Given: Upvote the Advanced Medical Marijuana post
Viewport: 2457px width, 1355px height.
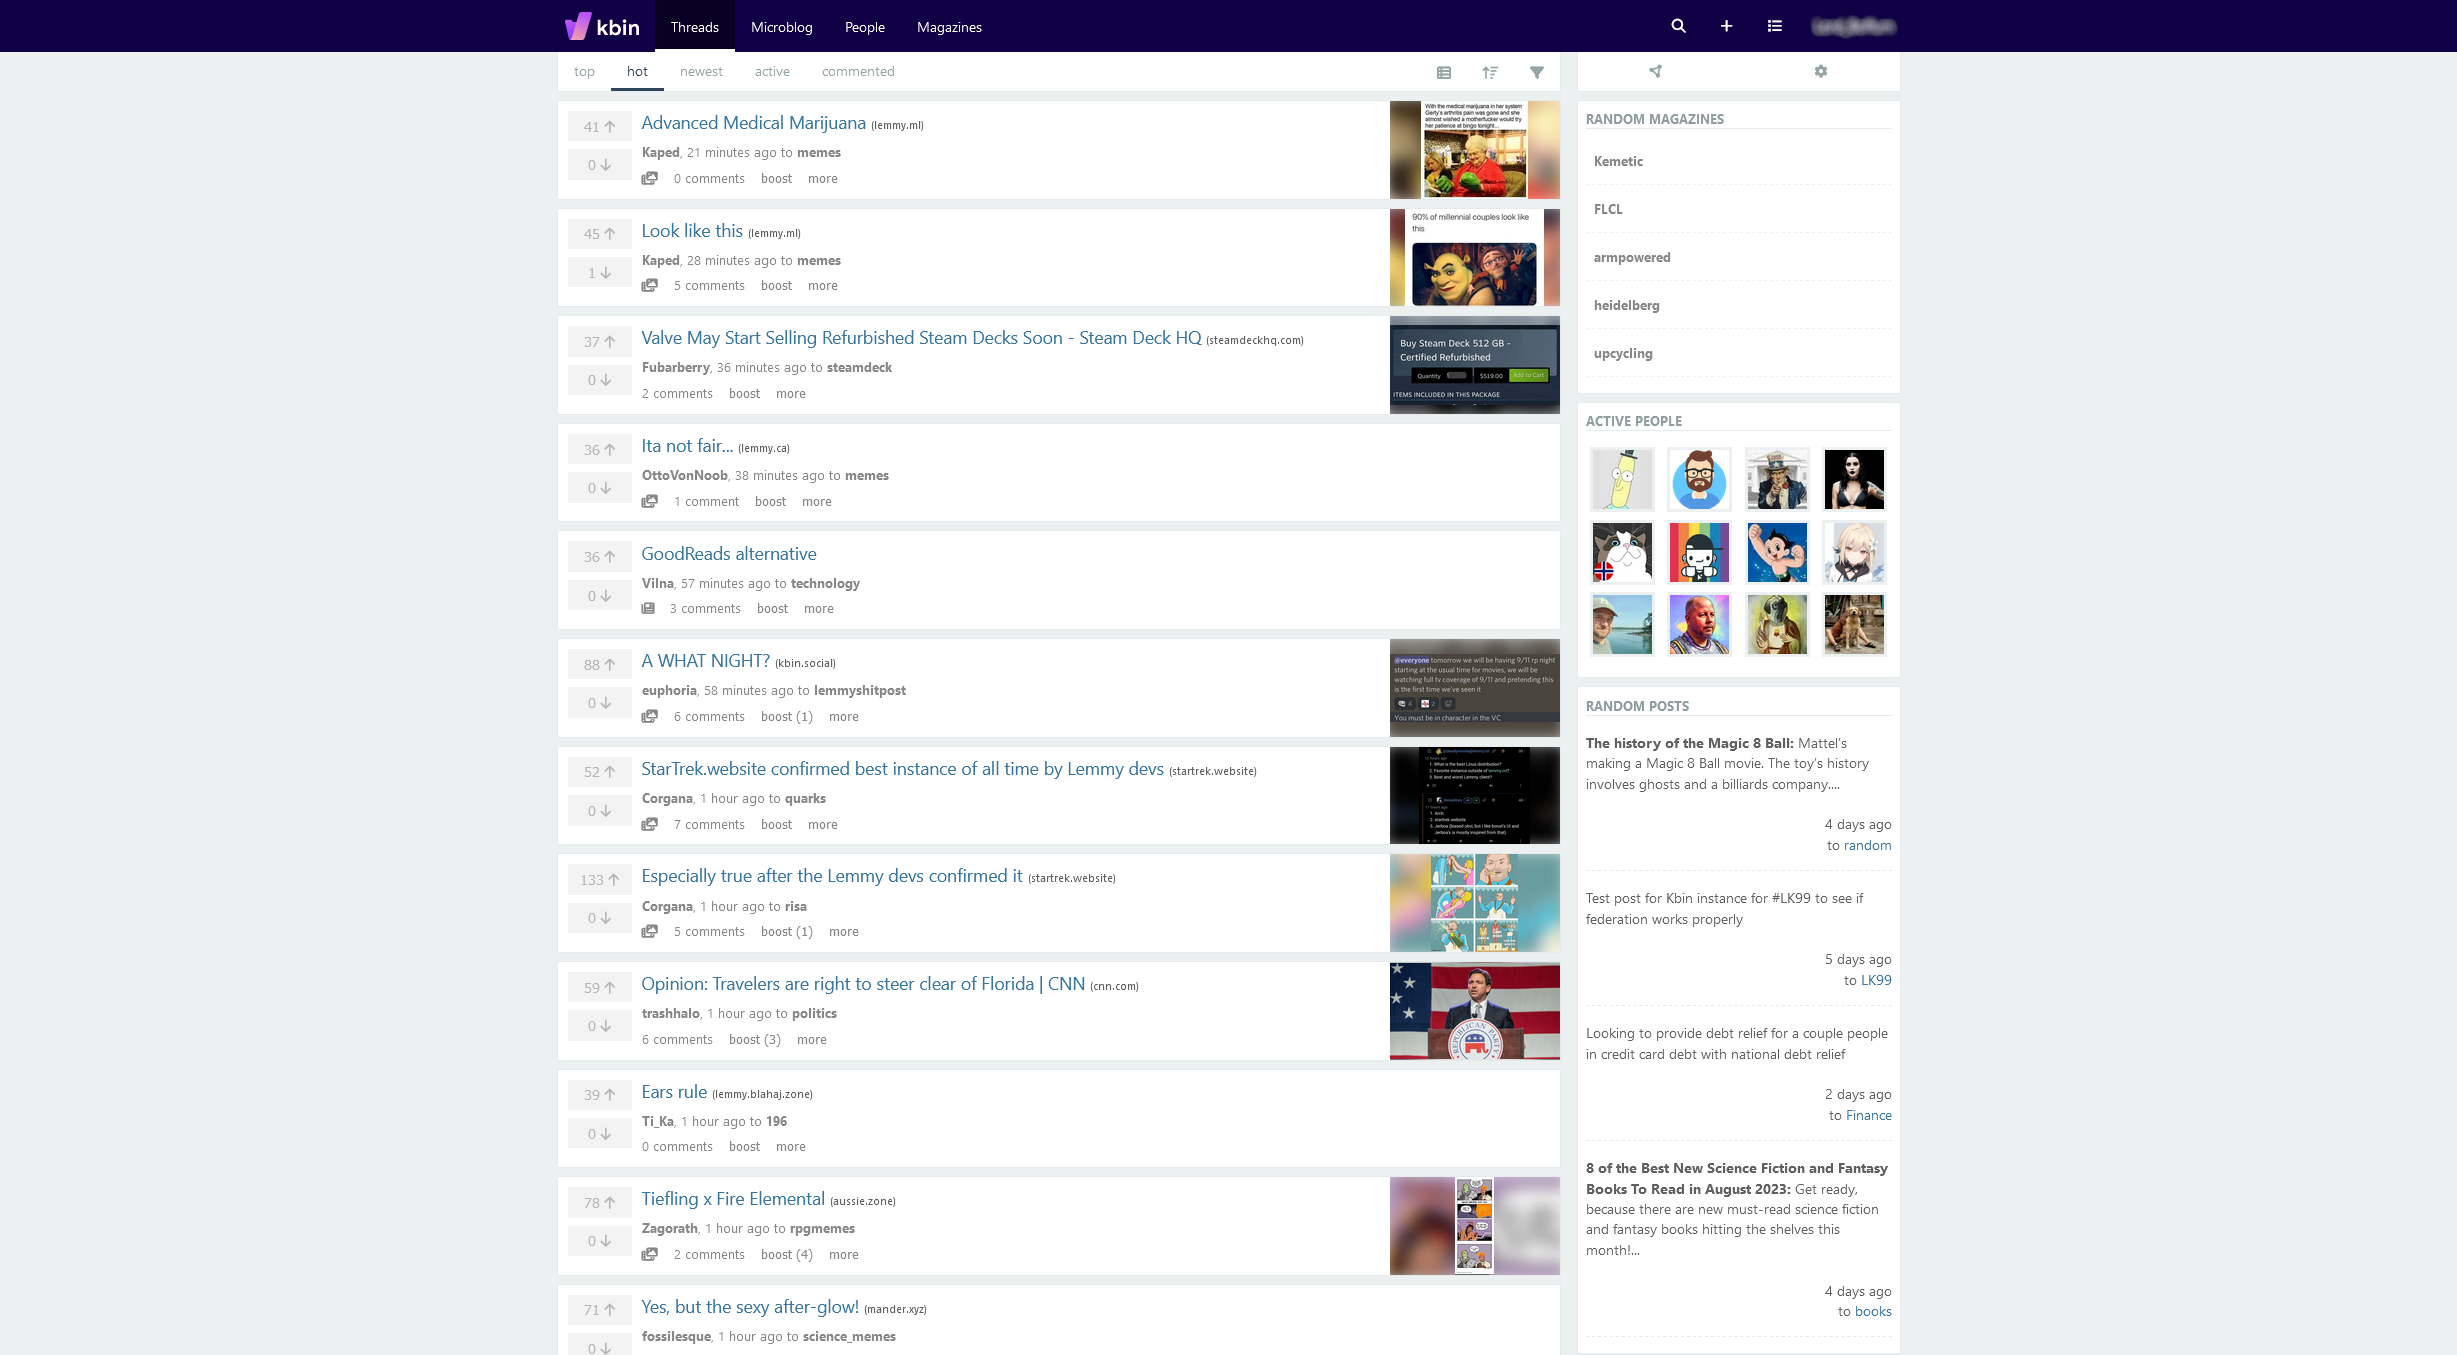Looking at the screenshot, I should (x=598, y=126).
